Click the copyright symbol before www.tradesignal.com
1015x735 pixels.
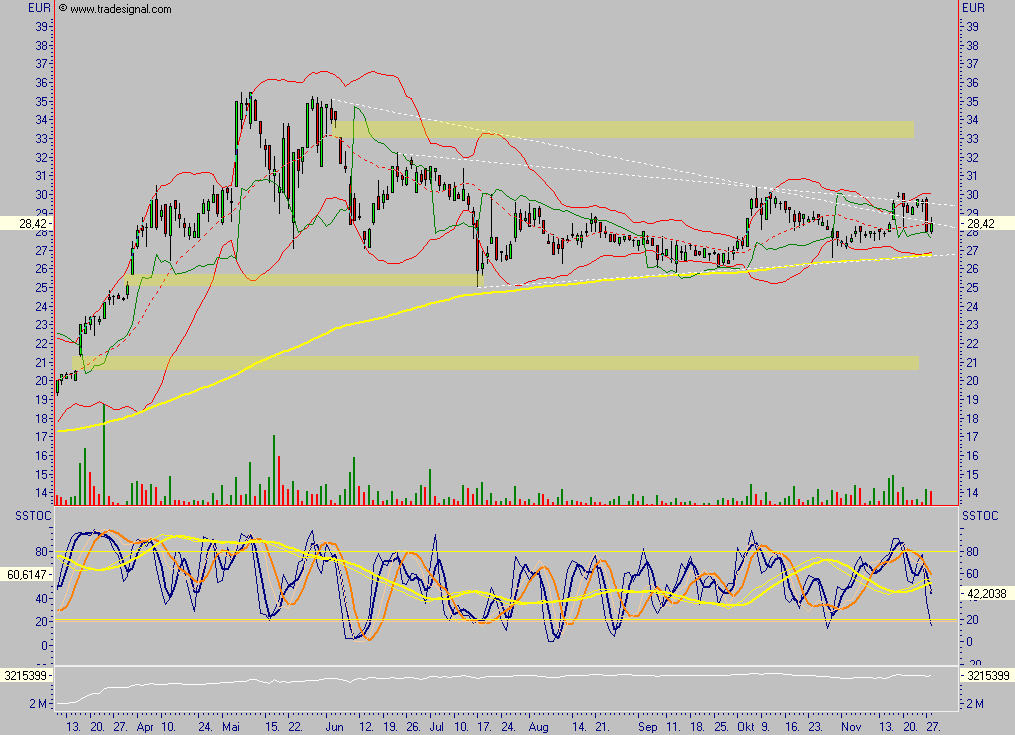pyautogui.click(x=63, y=8)
